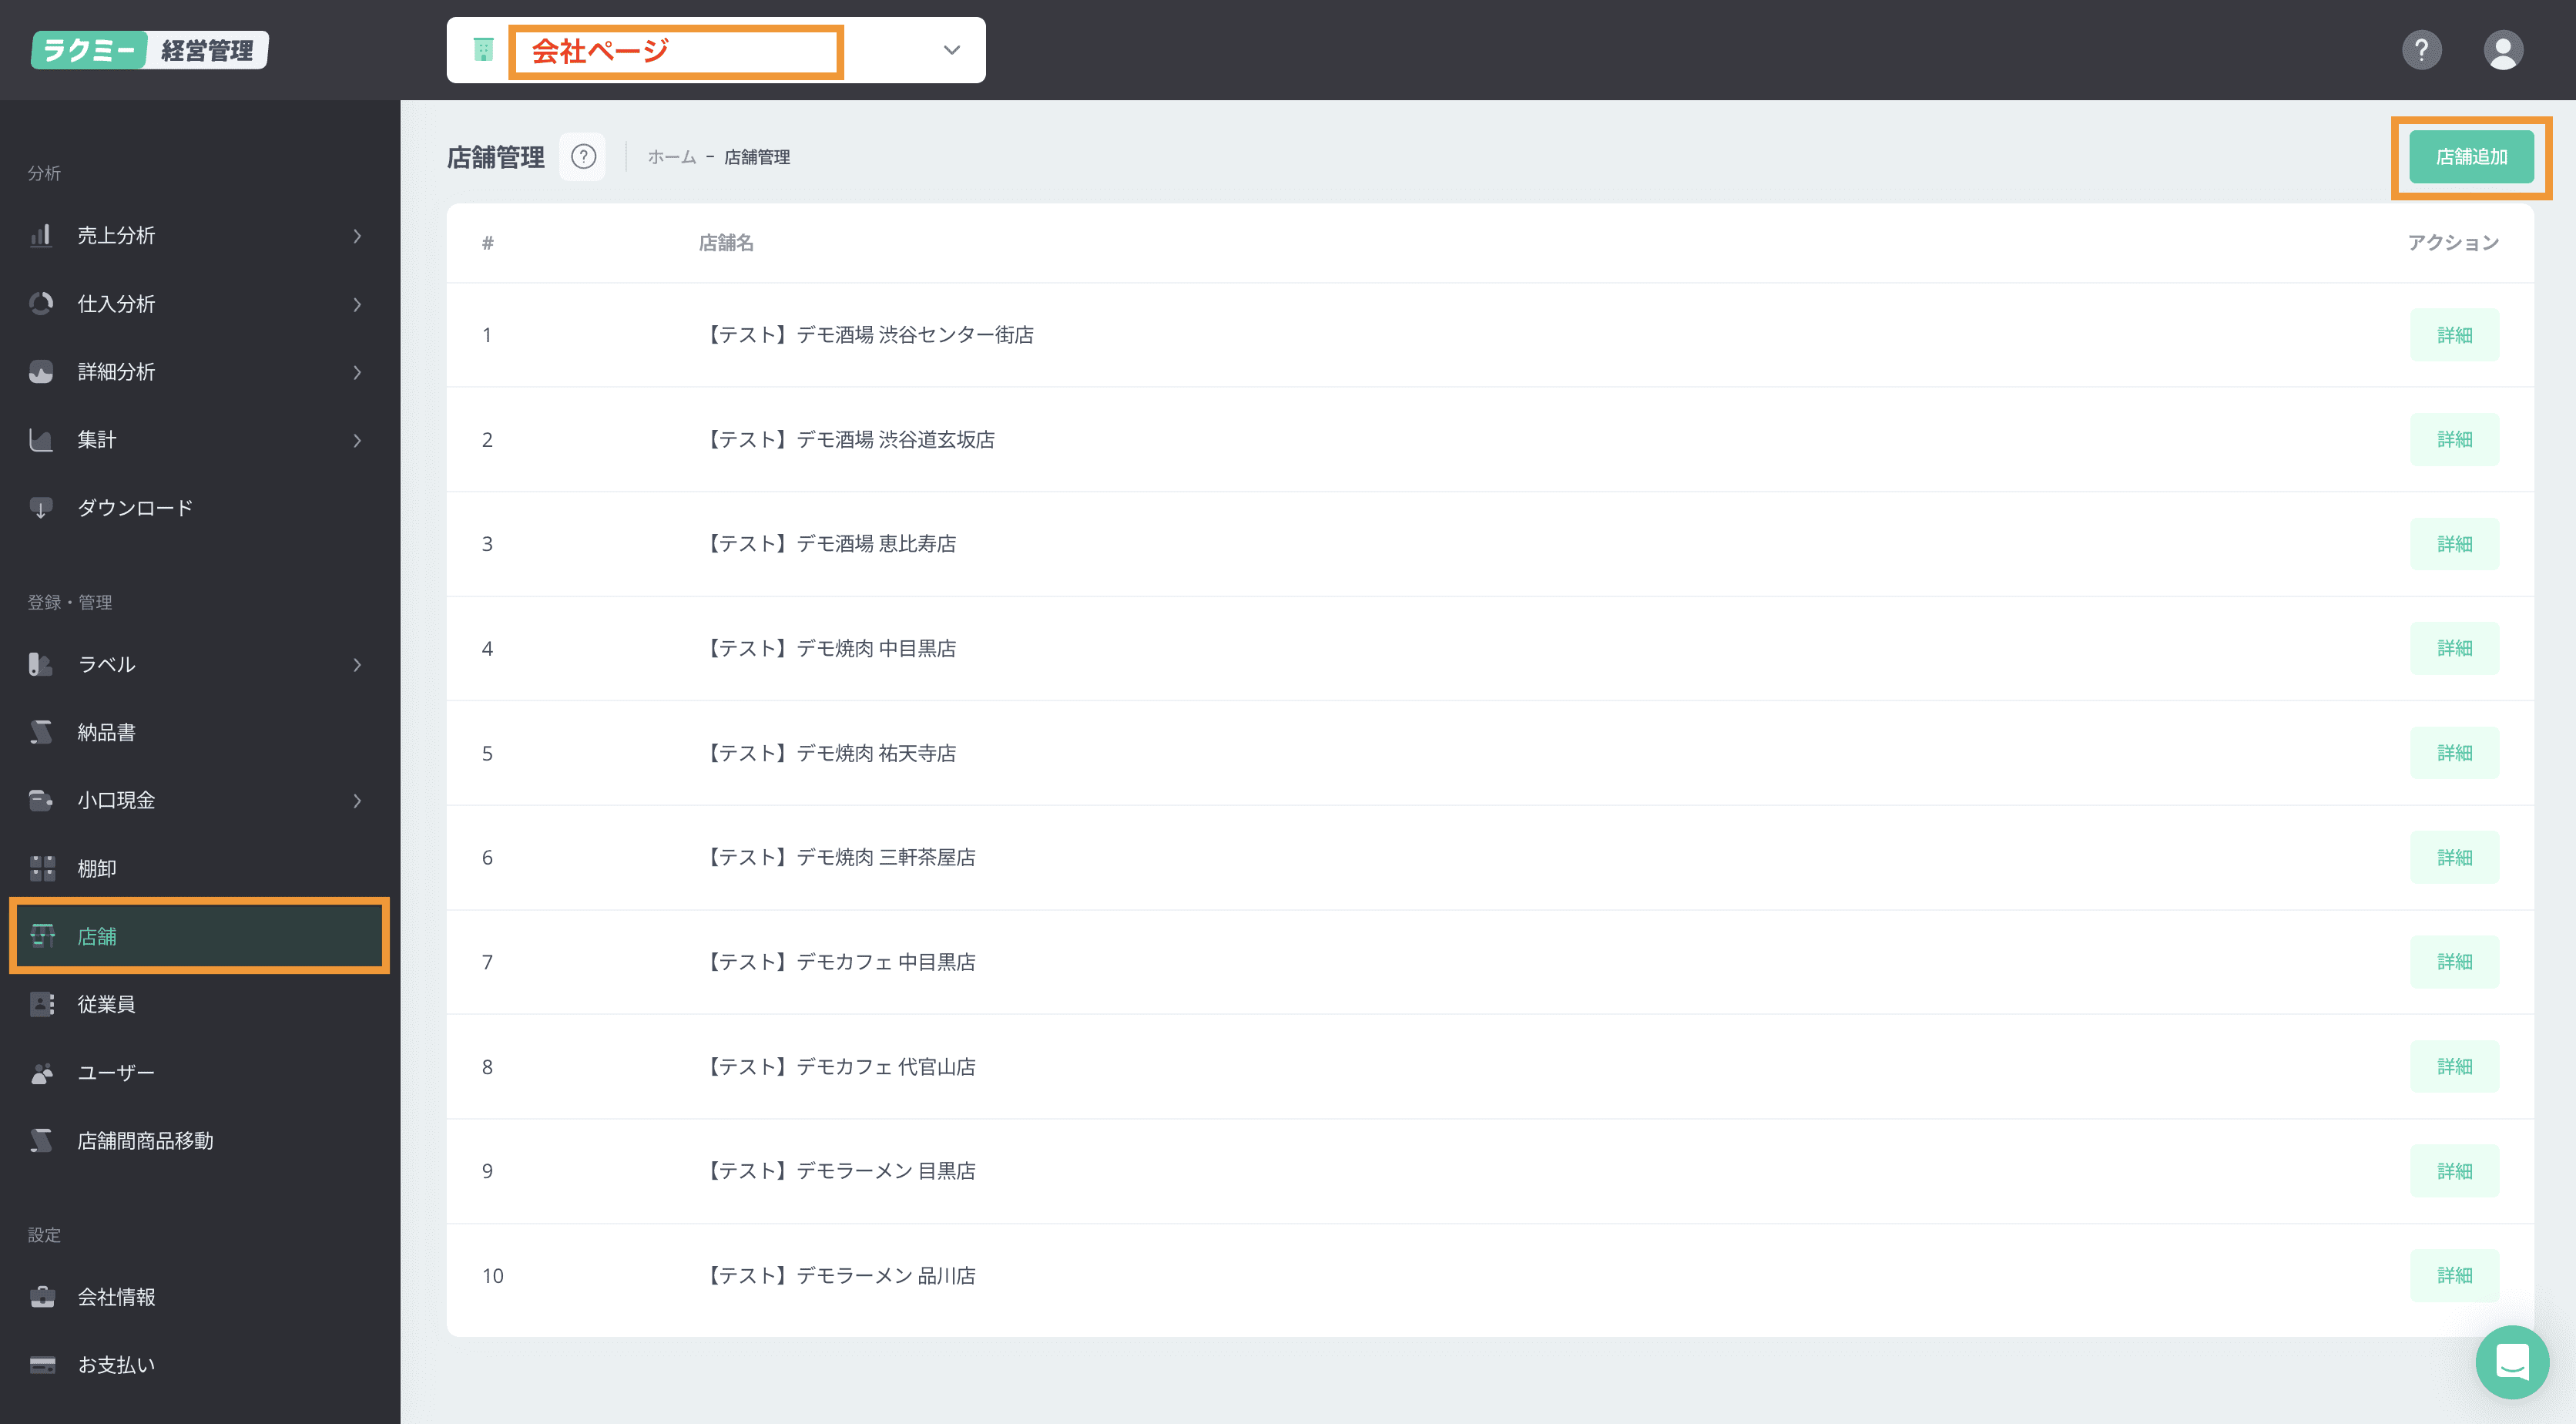
Task: Expand the 仕入分析 submenu chevron
Action: [357, 304]
